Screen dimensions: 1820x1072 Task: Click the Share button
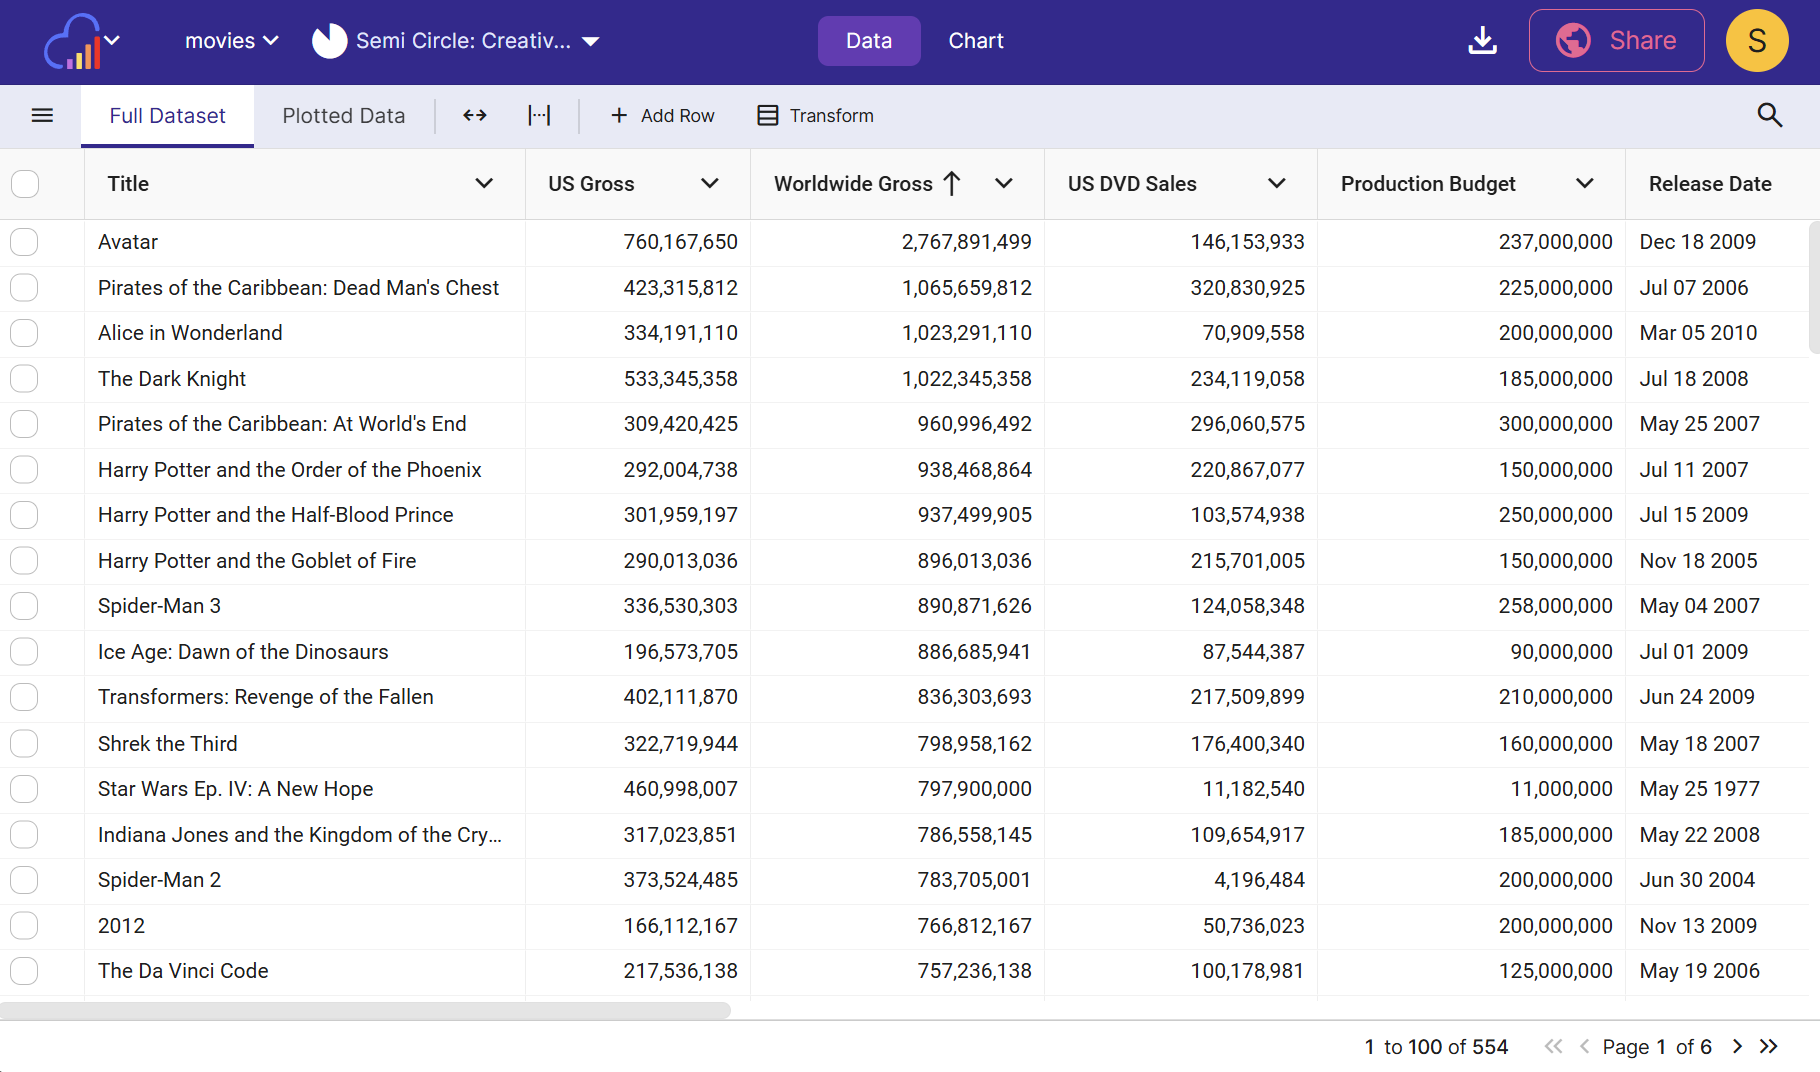[x=1616, y=41]
